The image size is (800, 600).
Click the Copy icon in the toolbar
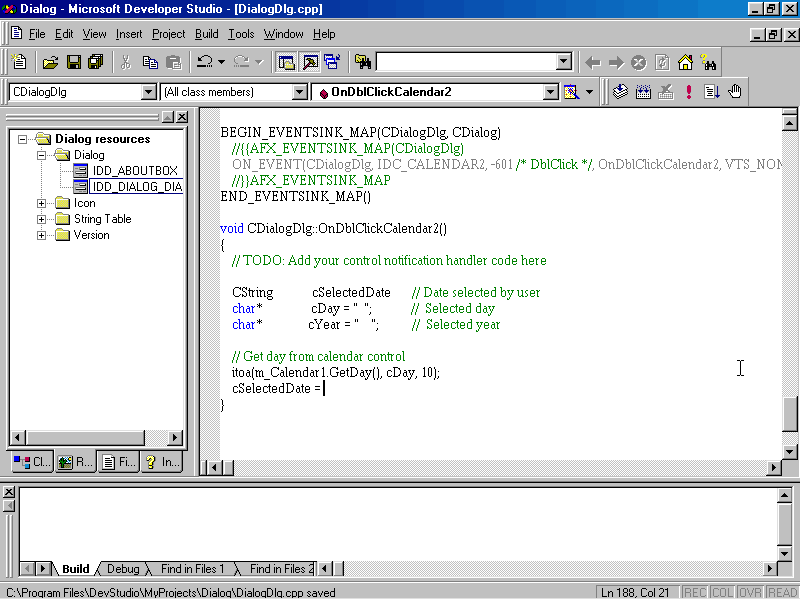[x=150, y=62]
